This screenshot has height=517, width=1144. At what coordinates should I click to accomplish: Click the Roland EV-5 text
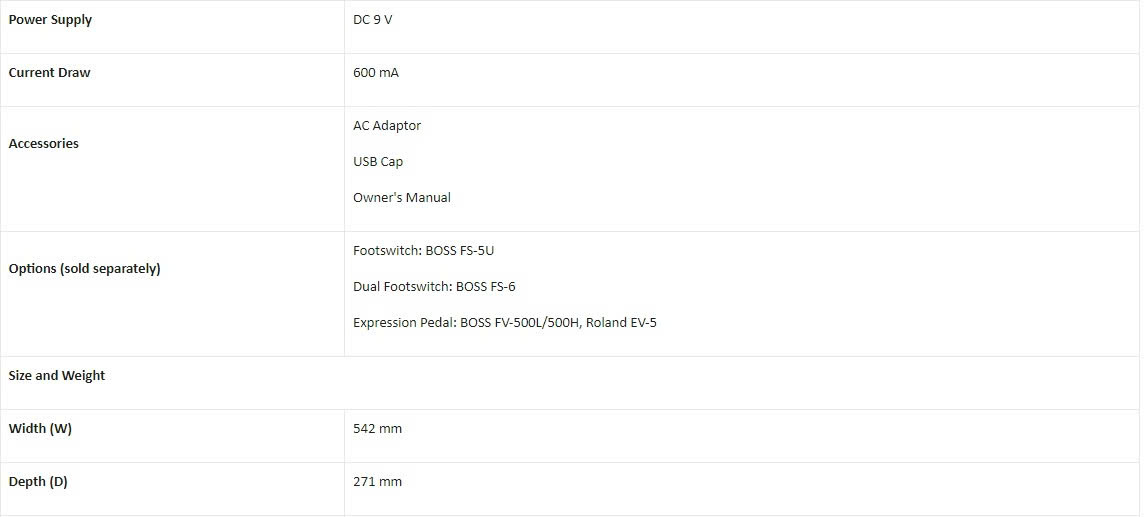click(x=622, y=323)
